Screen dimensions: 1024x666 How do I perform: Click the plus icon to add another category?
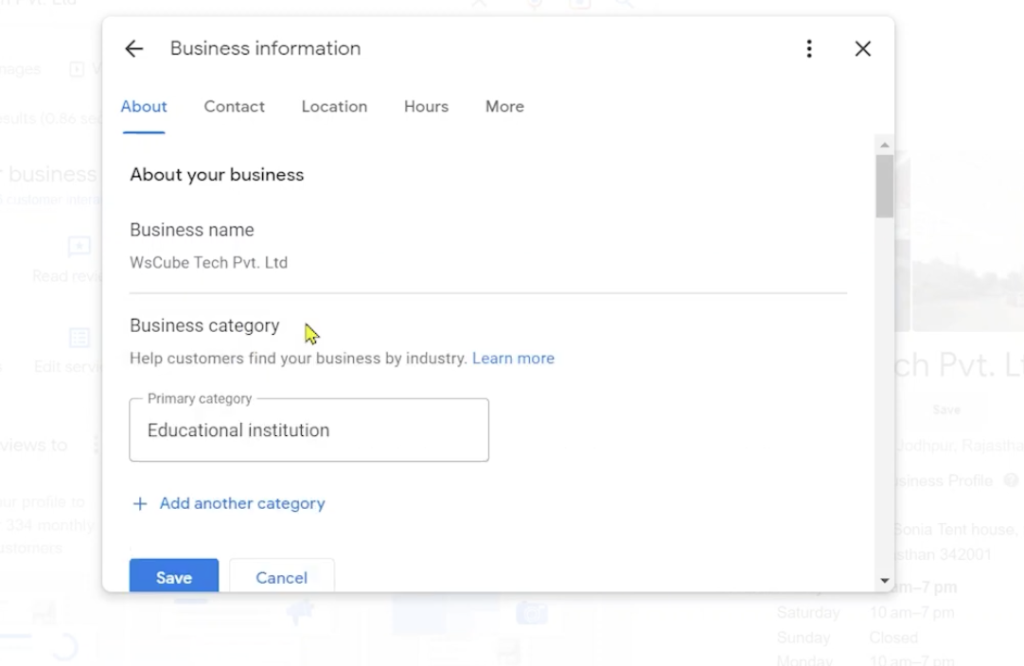(140, 504)
